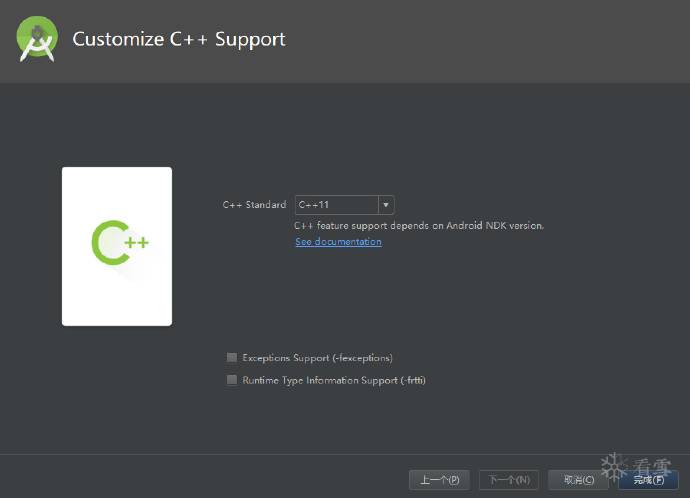Select the C++11 combo box field
This screenshot has width=690, height=498.
344,205
